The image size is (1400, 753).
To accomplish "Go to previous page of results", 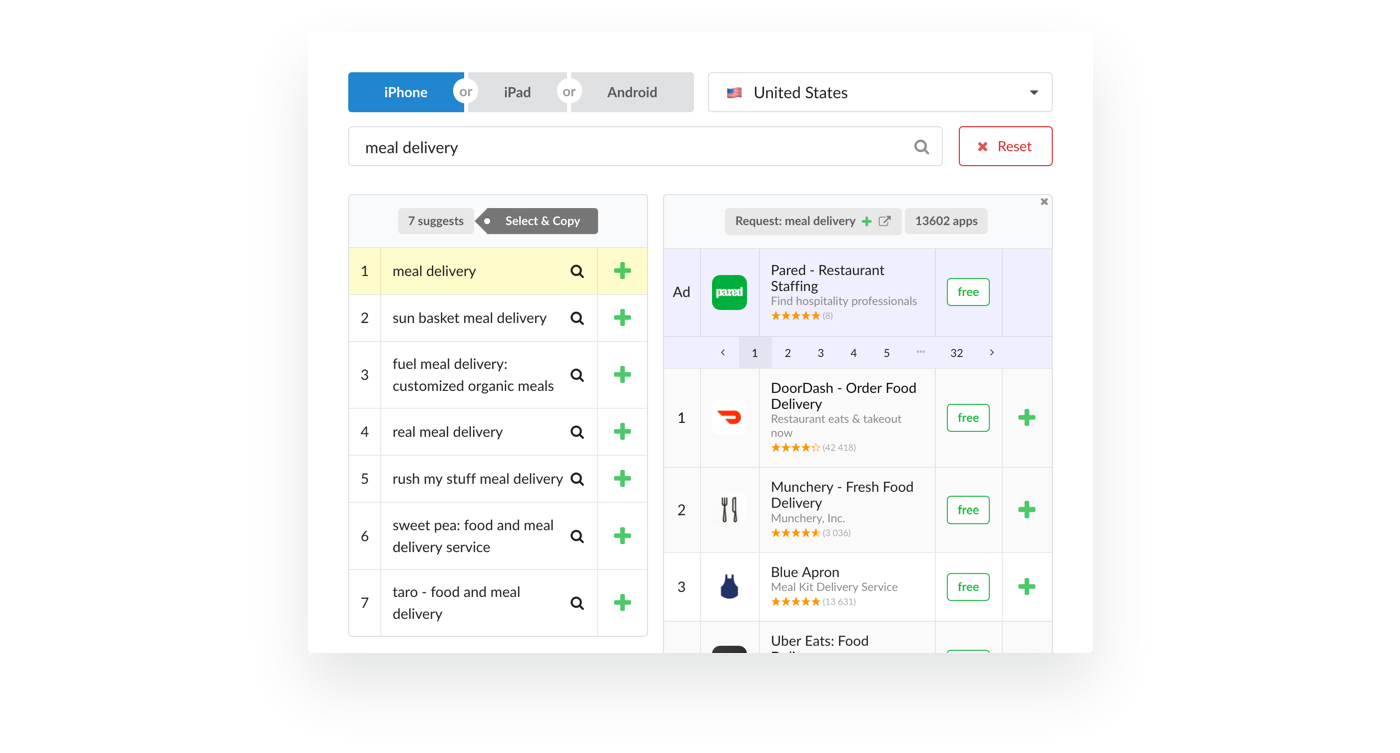I will [x=723, y=353].
